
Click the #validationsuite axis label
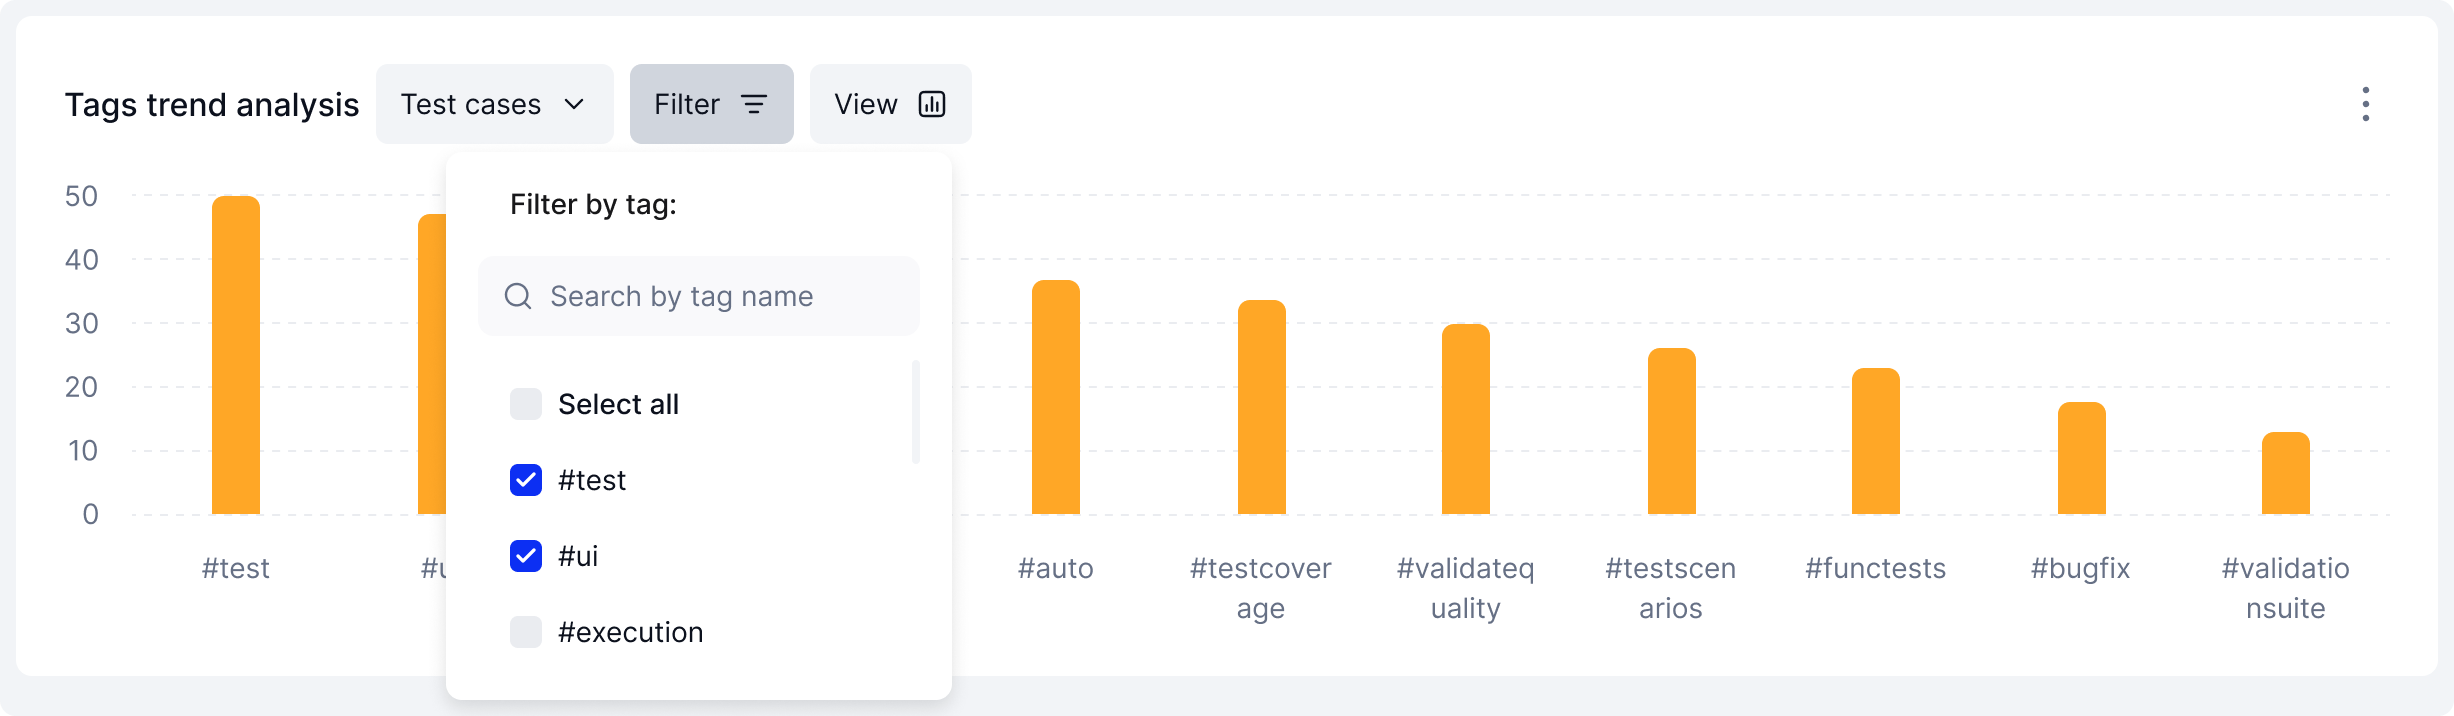pos(2285,588)
